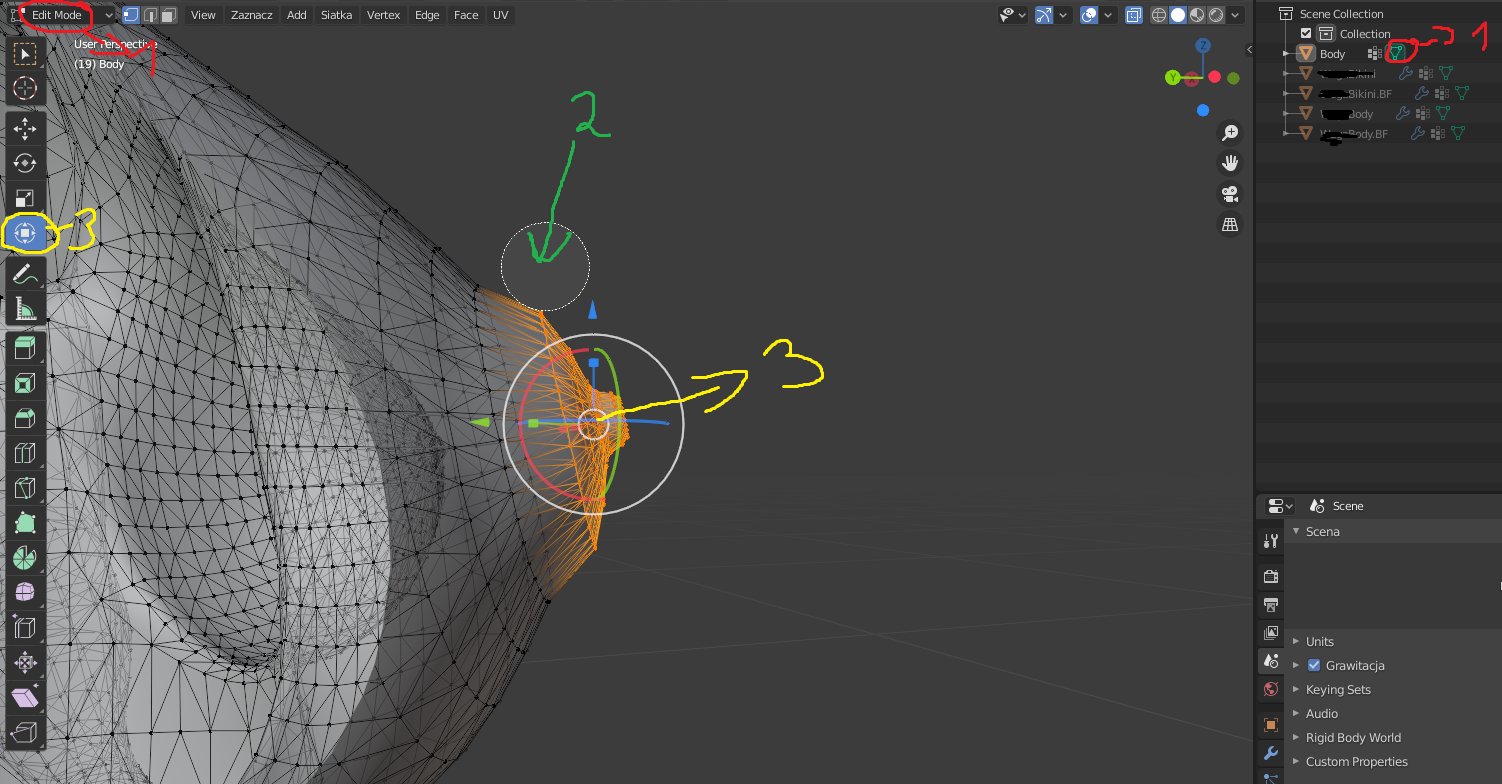Click the blue Z axis on navigation gizmo
The width and height of the screenshot is (1502, 784).
pos(1203,46)
